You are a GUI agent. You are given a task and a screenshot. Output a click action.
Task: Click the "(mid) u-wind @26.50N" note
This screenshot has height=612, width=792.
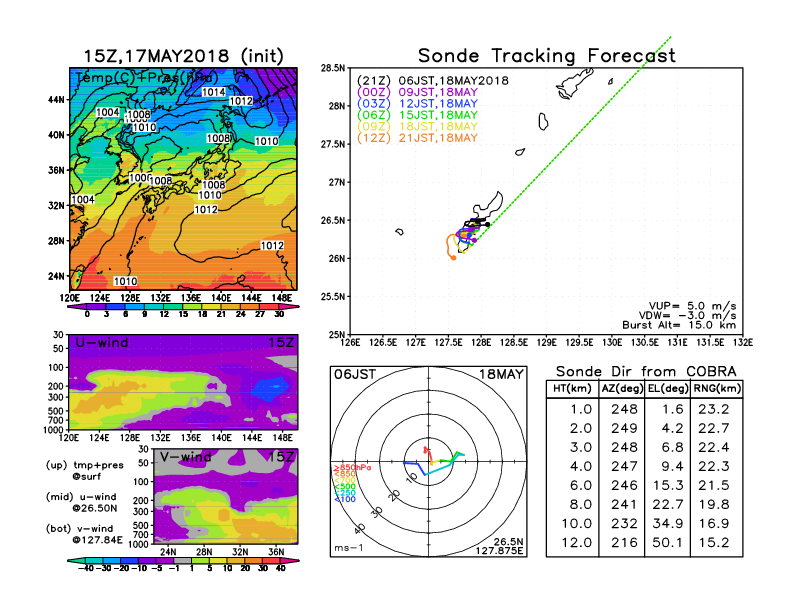pos(81,502)
